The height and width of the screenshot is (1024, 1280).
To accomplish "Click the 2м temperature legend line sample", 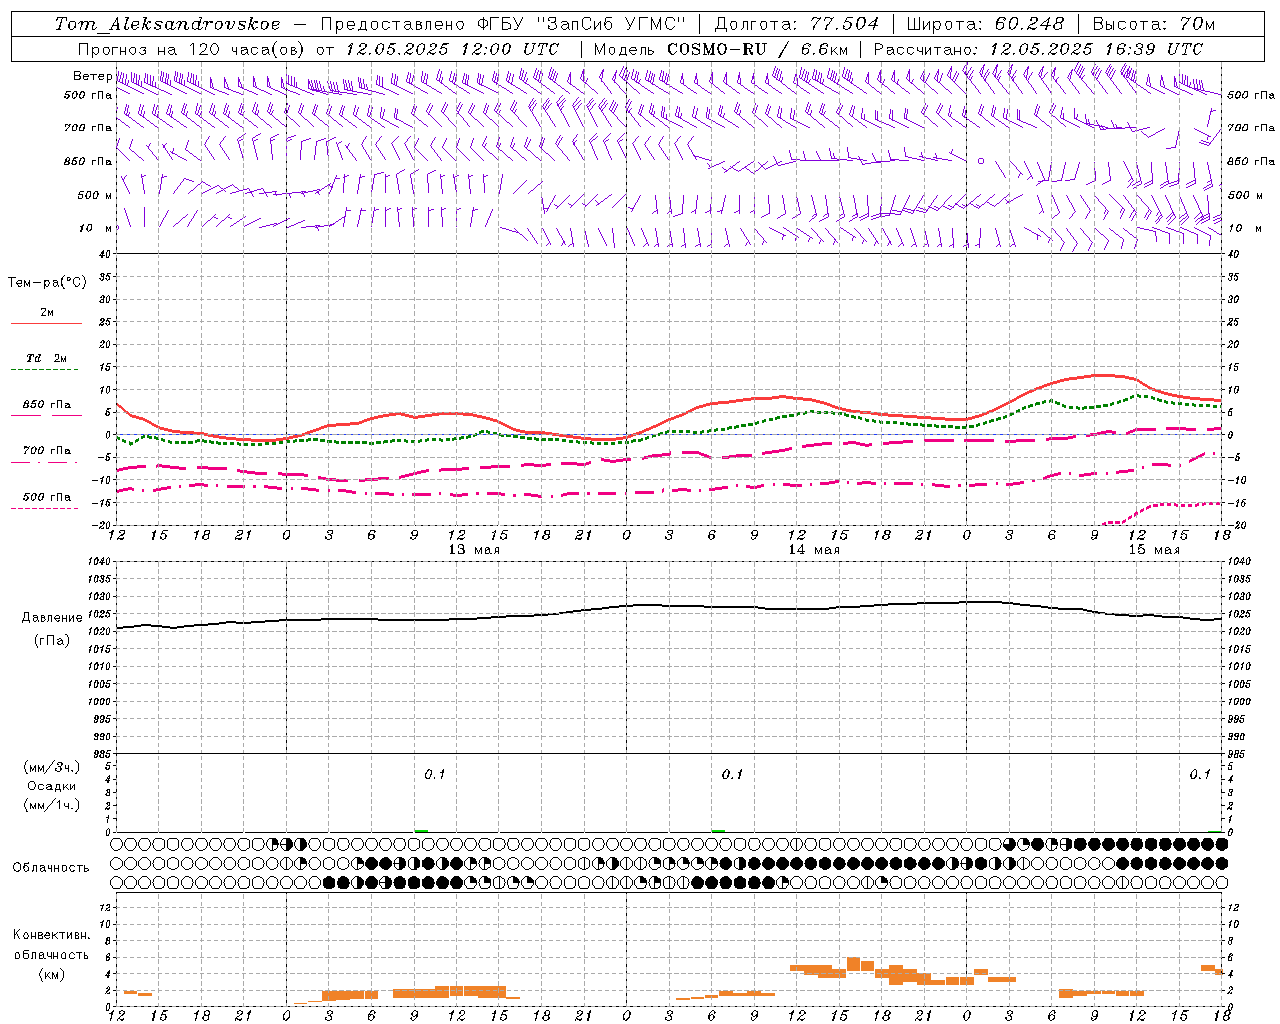I will (46, 324).
